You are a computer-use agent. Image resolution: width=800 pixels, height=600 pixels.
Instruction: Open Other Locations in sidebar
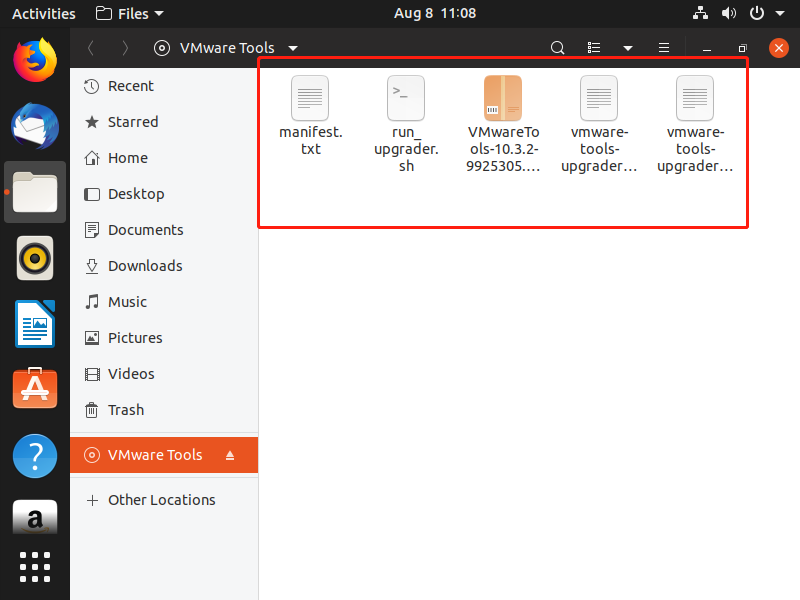click(x=164, y=500)
